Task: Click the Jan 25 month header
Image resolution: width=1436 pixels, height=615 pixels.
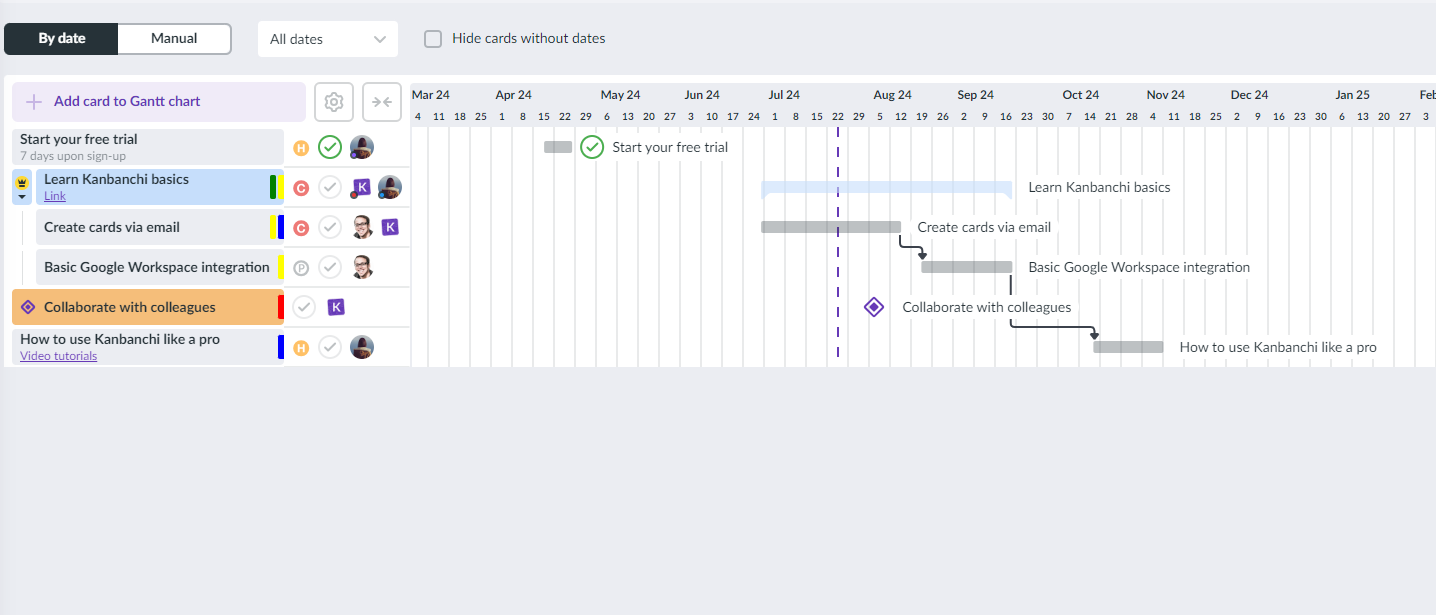Action: 1352,95
